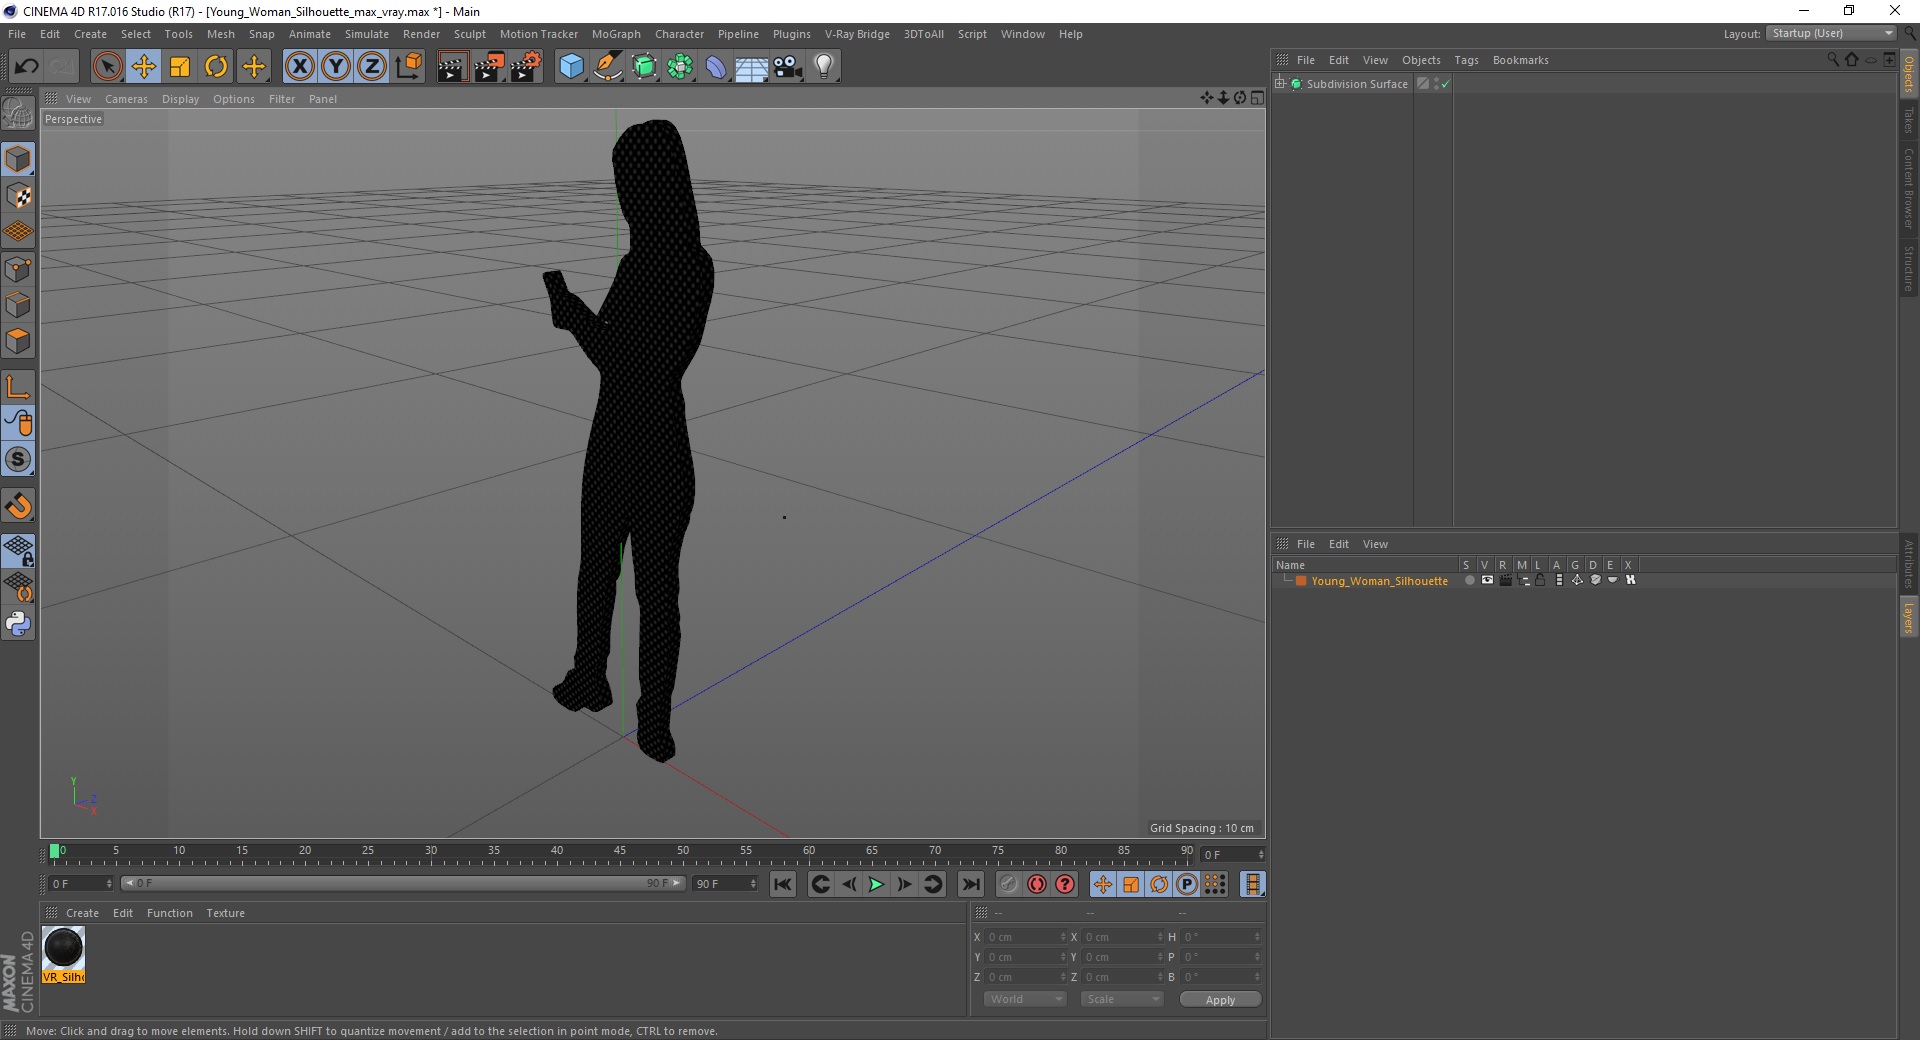1920x1040 pixels.
Task: Toggle Z axis lock
Action: click(x=372, y=67)
